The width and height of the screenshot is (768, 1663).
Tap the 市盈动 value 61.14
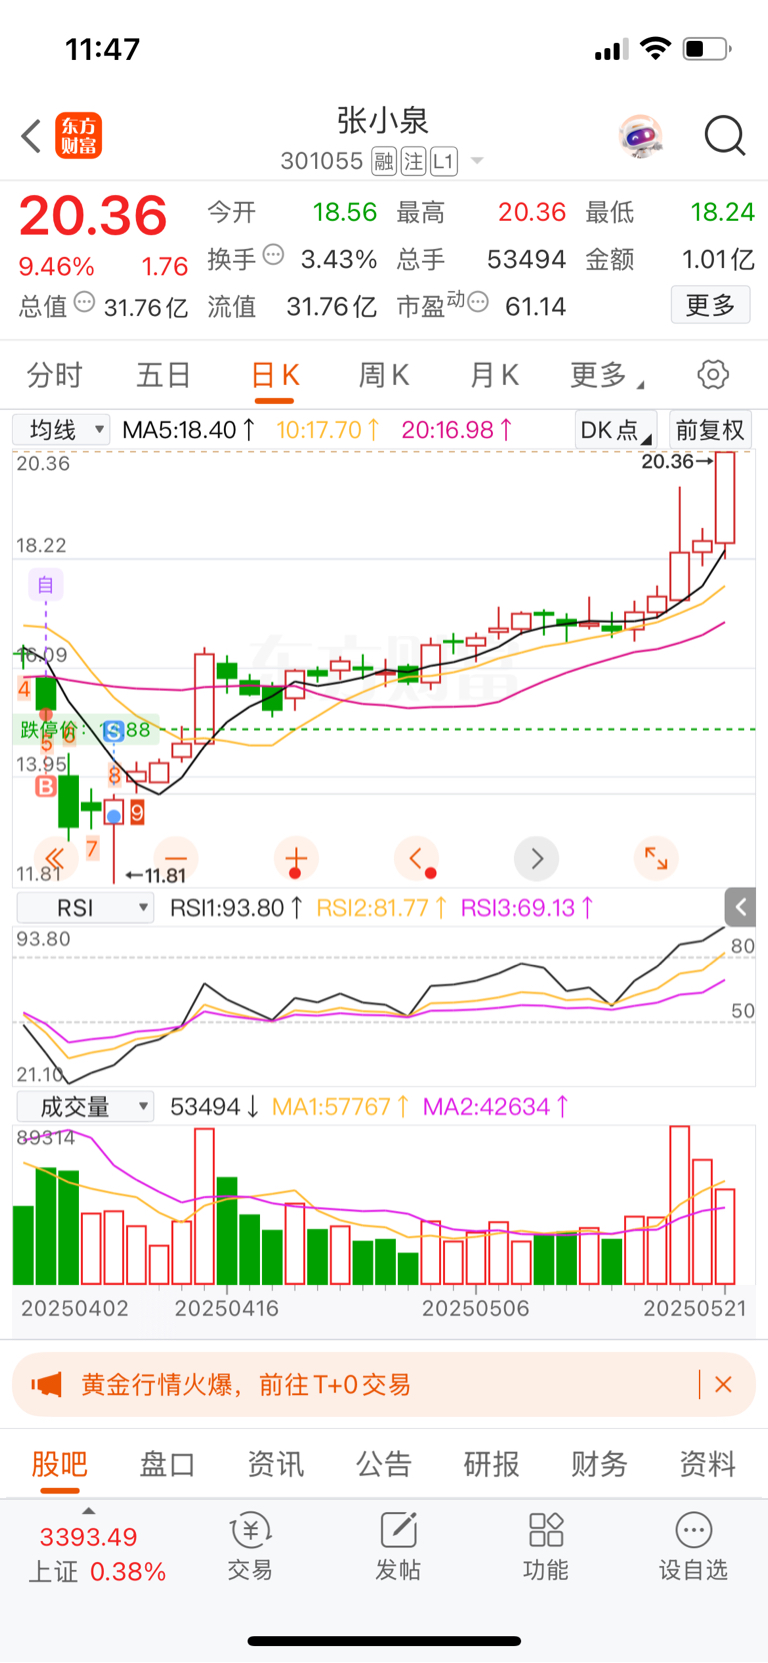point(535,306)
